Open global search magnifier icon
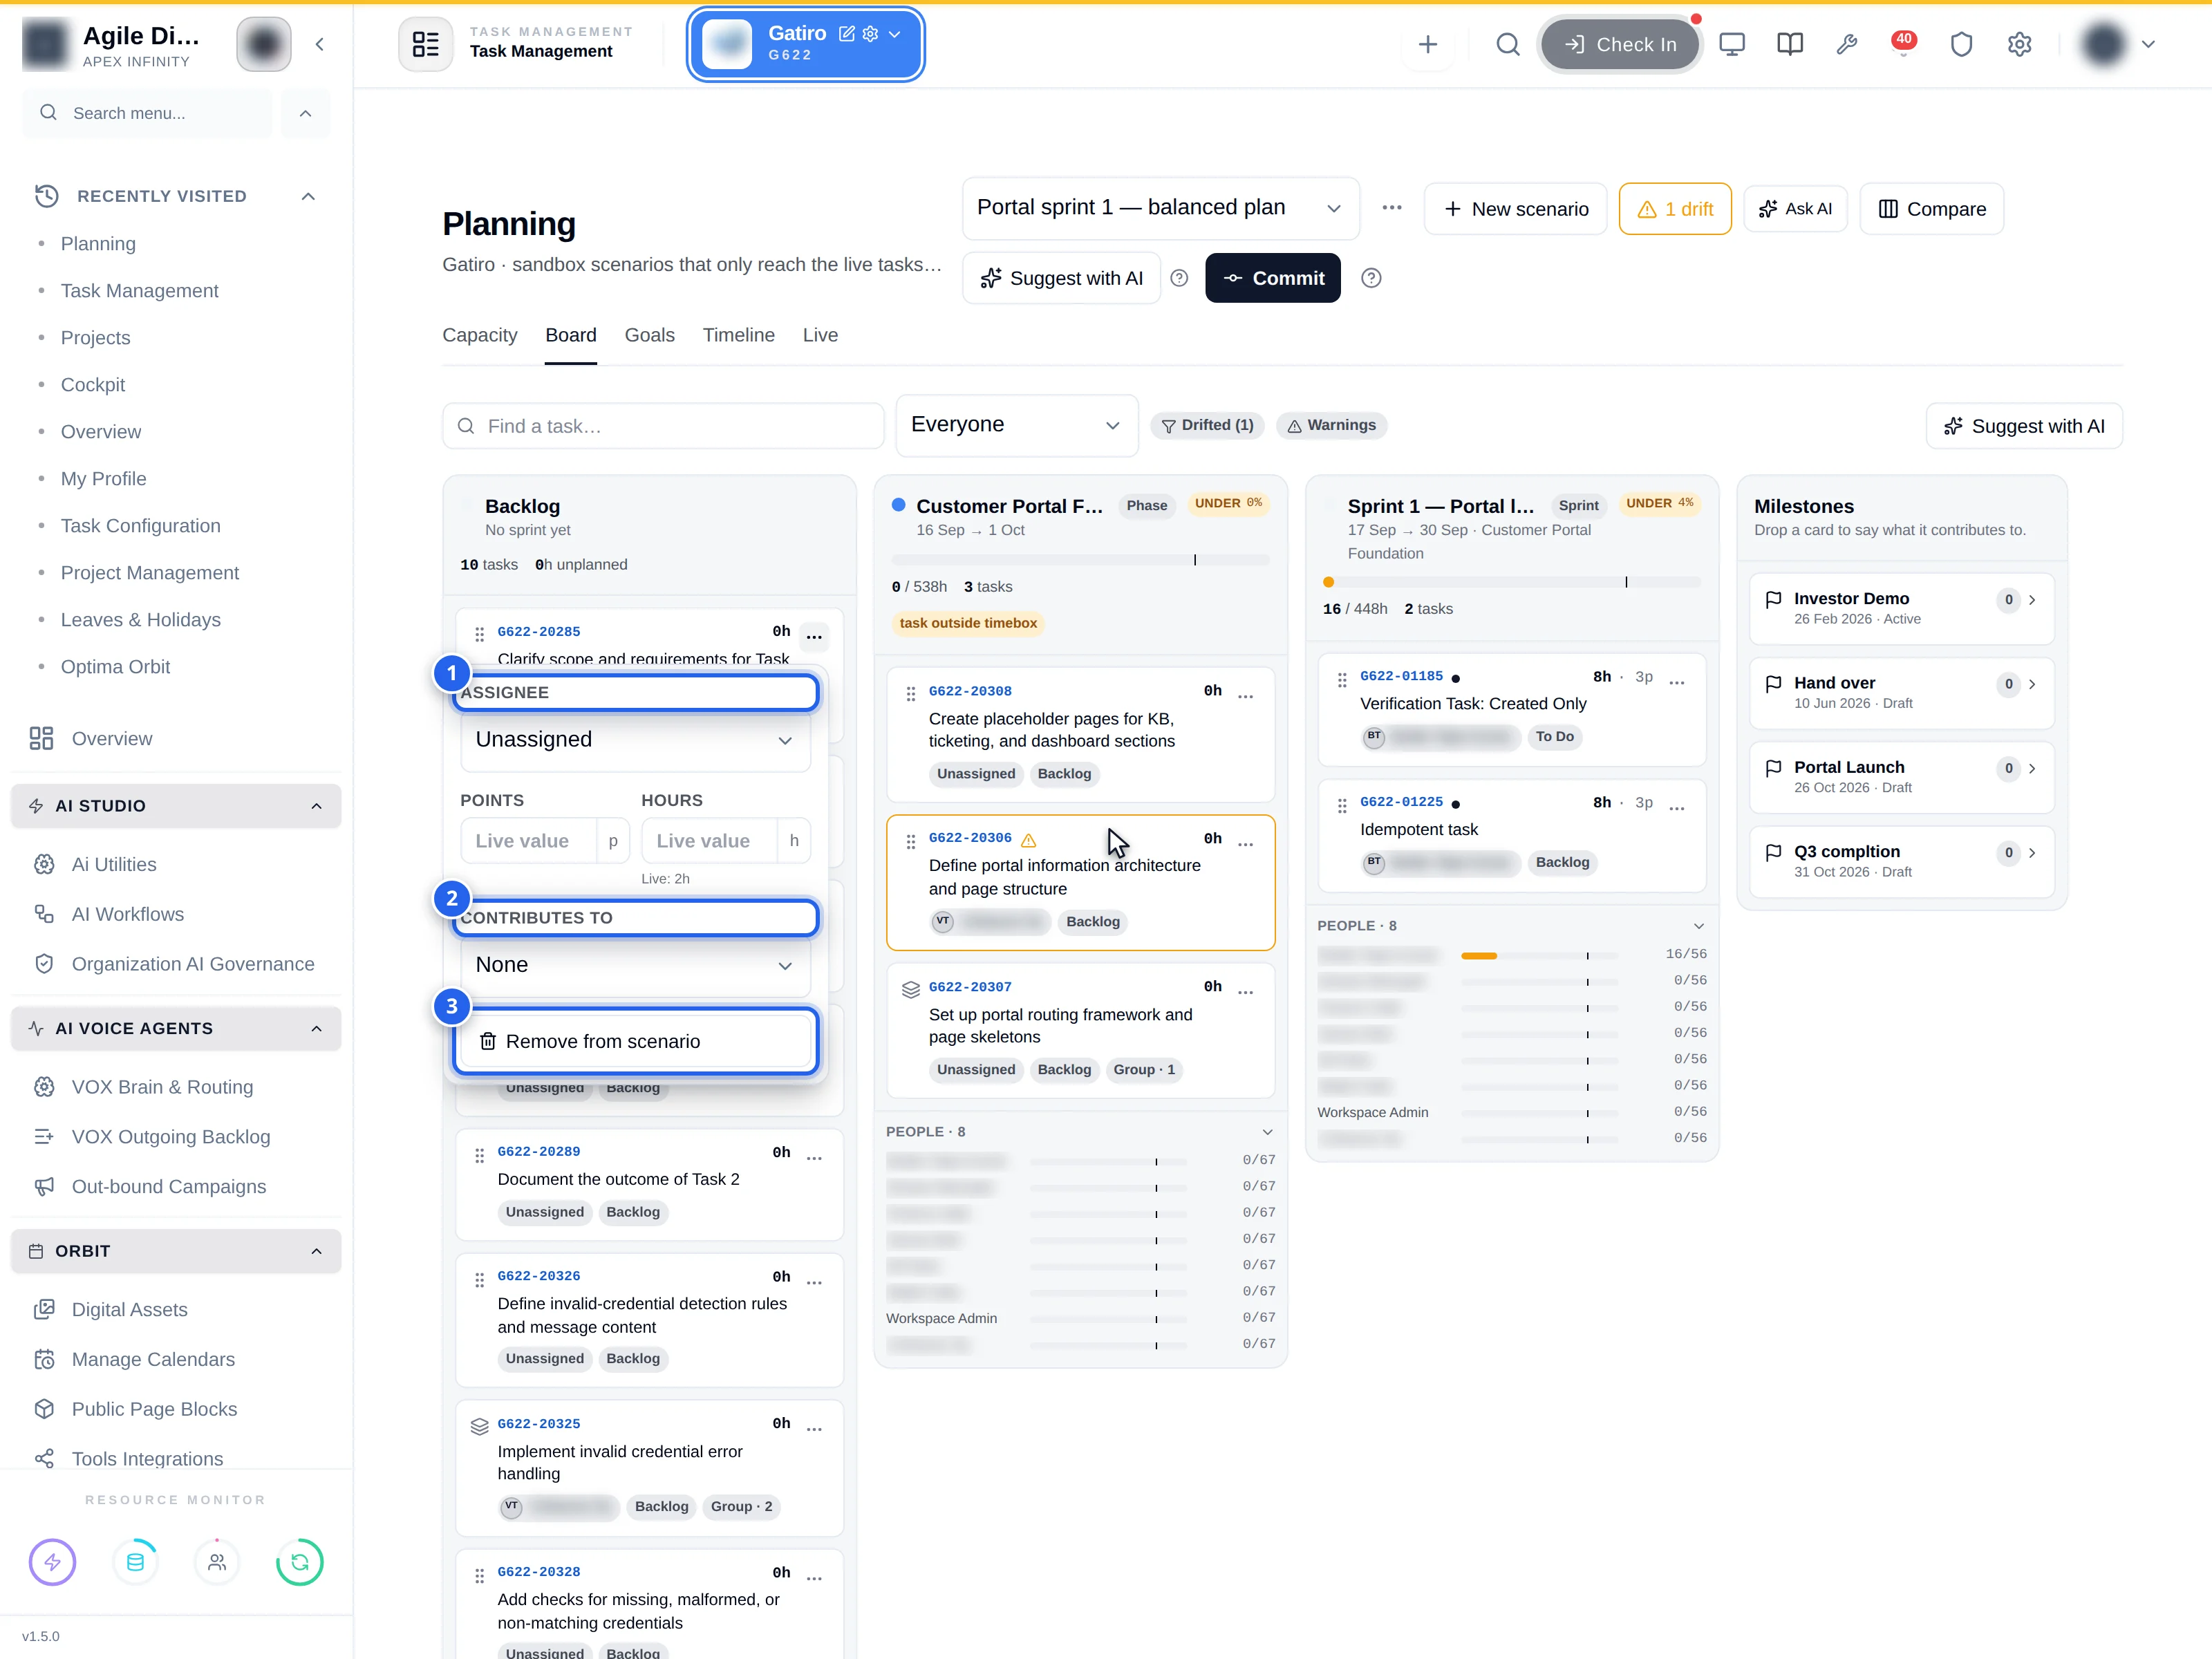The width and height of the screenshot is (2212, 1659). pos(1508,44)
